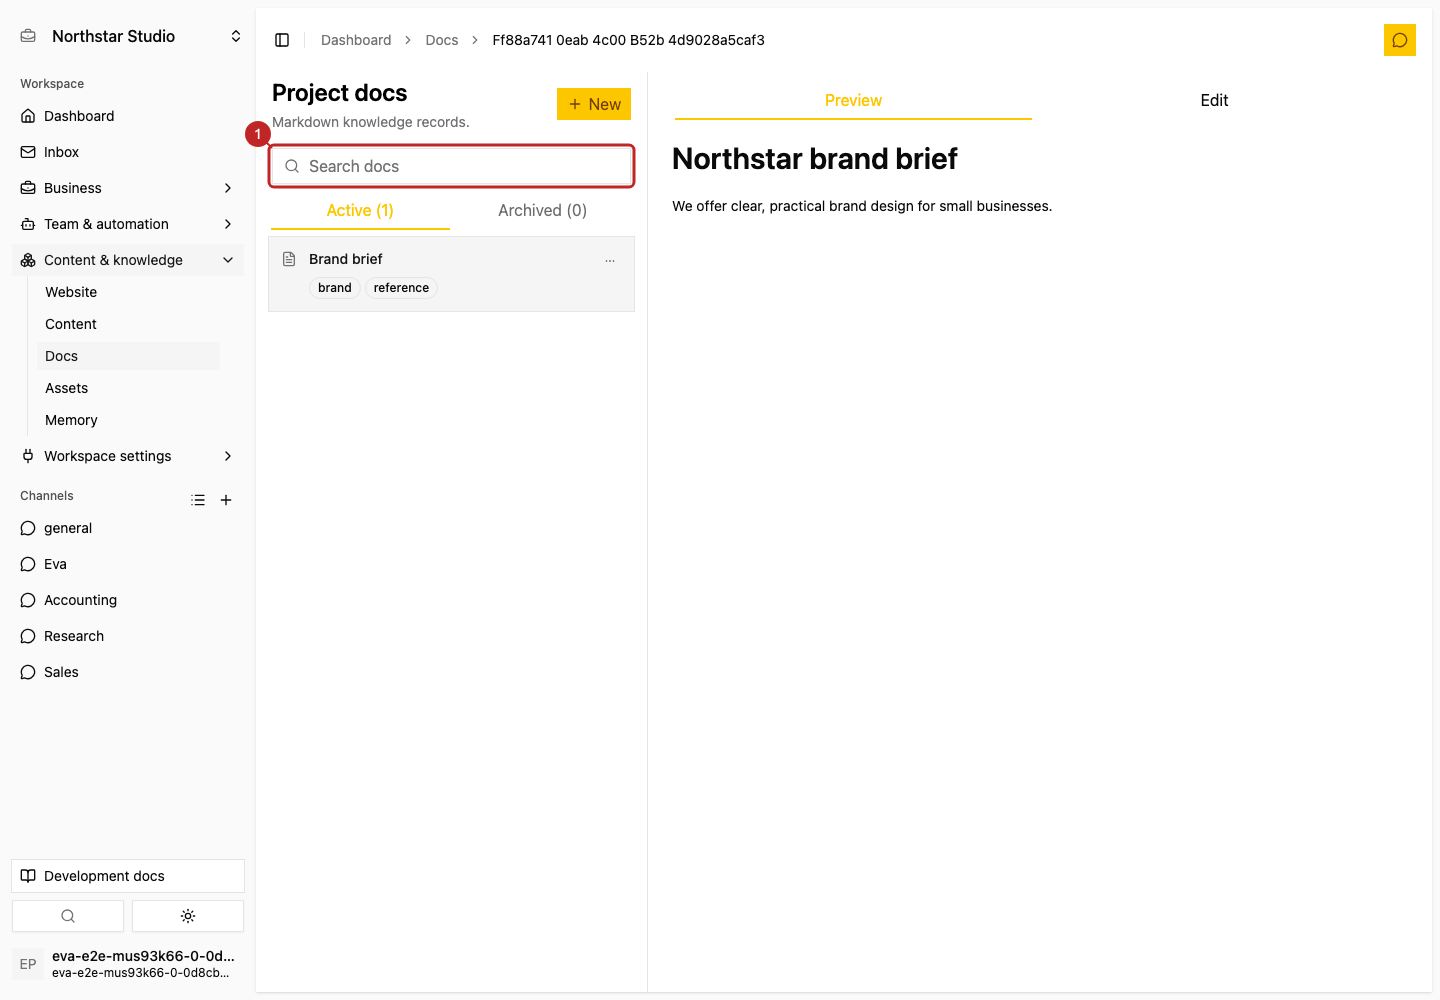Collapse the Content & knowledge chevron
This screenshot has width=1440, height=1000.
[228, 260]
